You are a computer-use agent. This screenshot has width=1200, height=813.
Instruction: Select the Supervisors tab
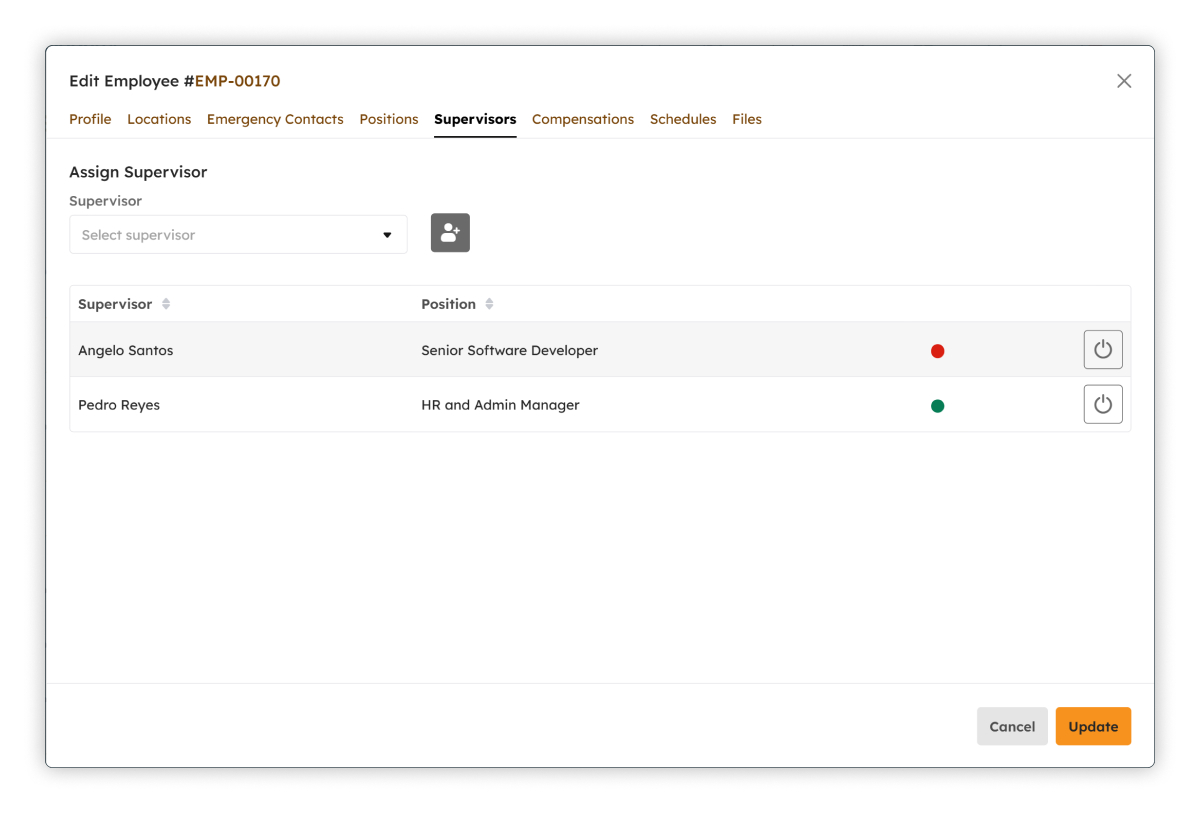click(x=475, y=119)
